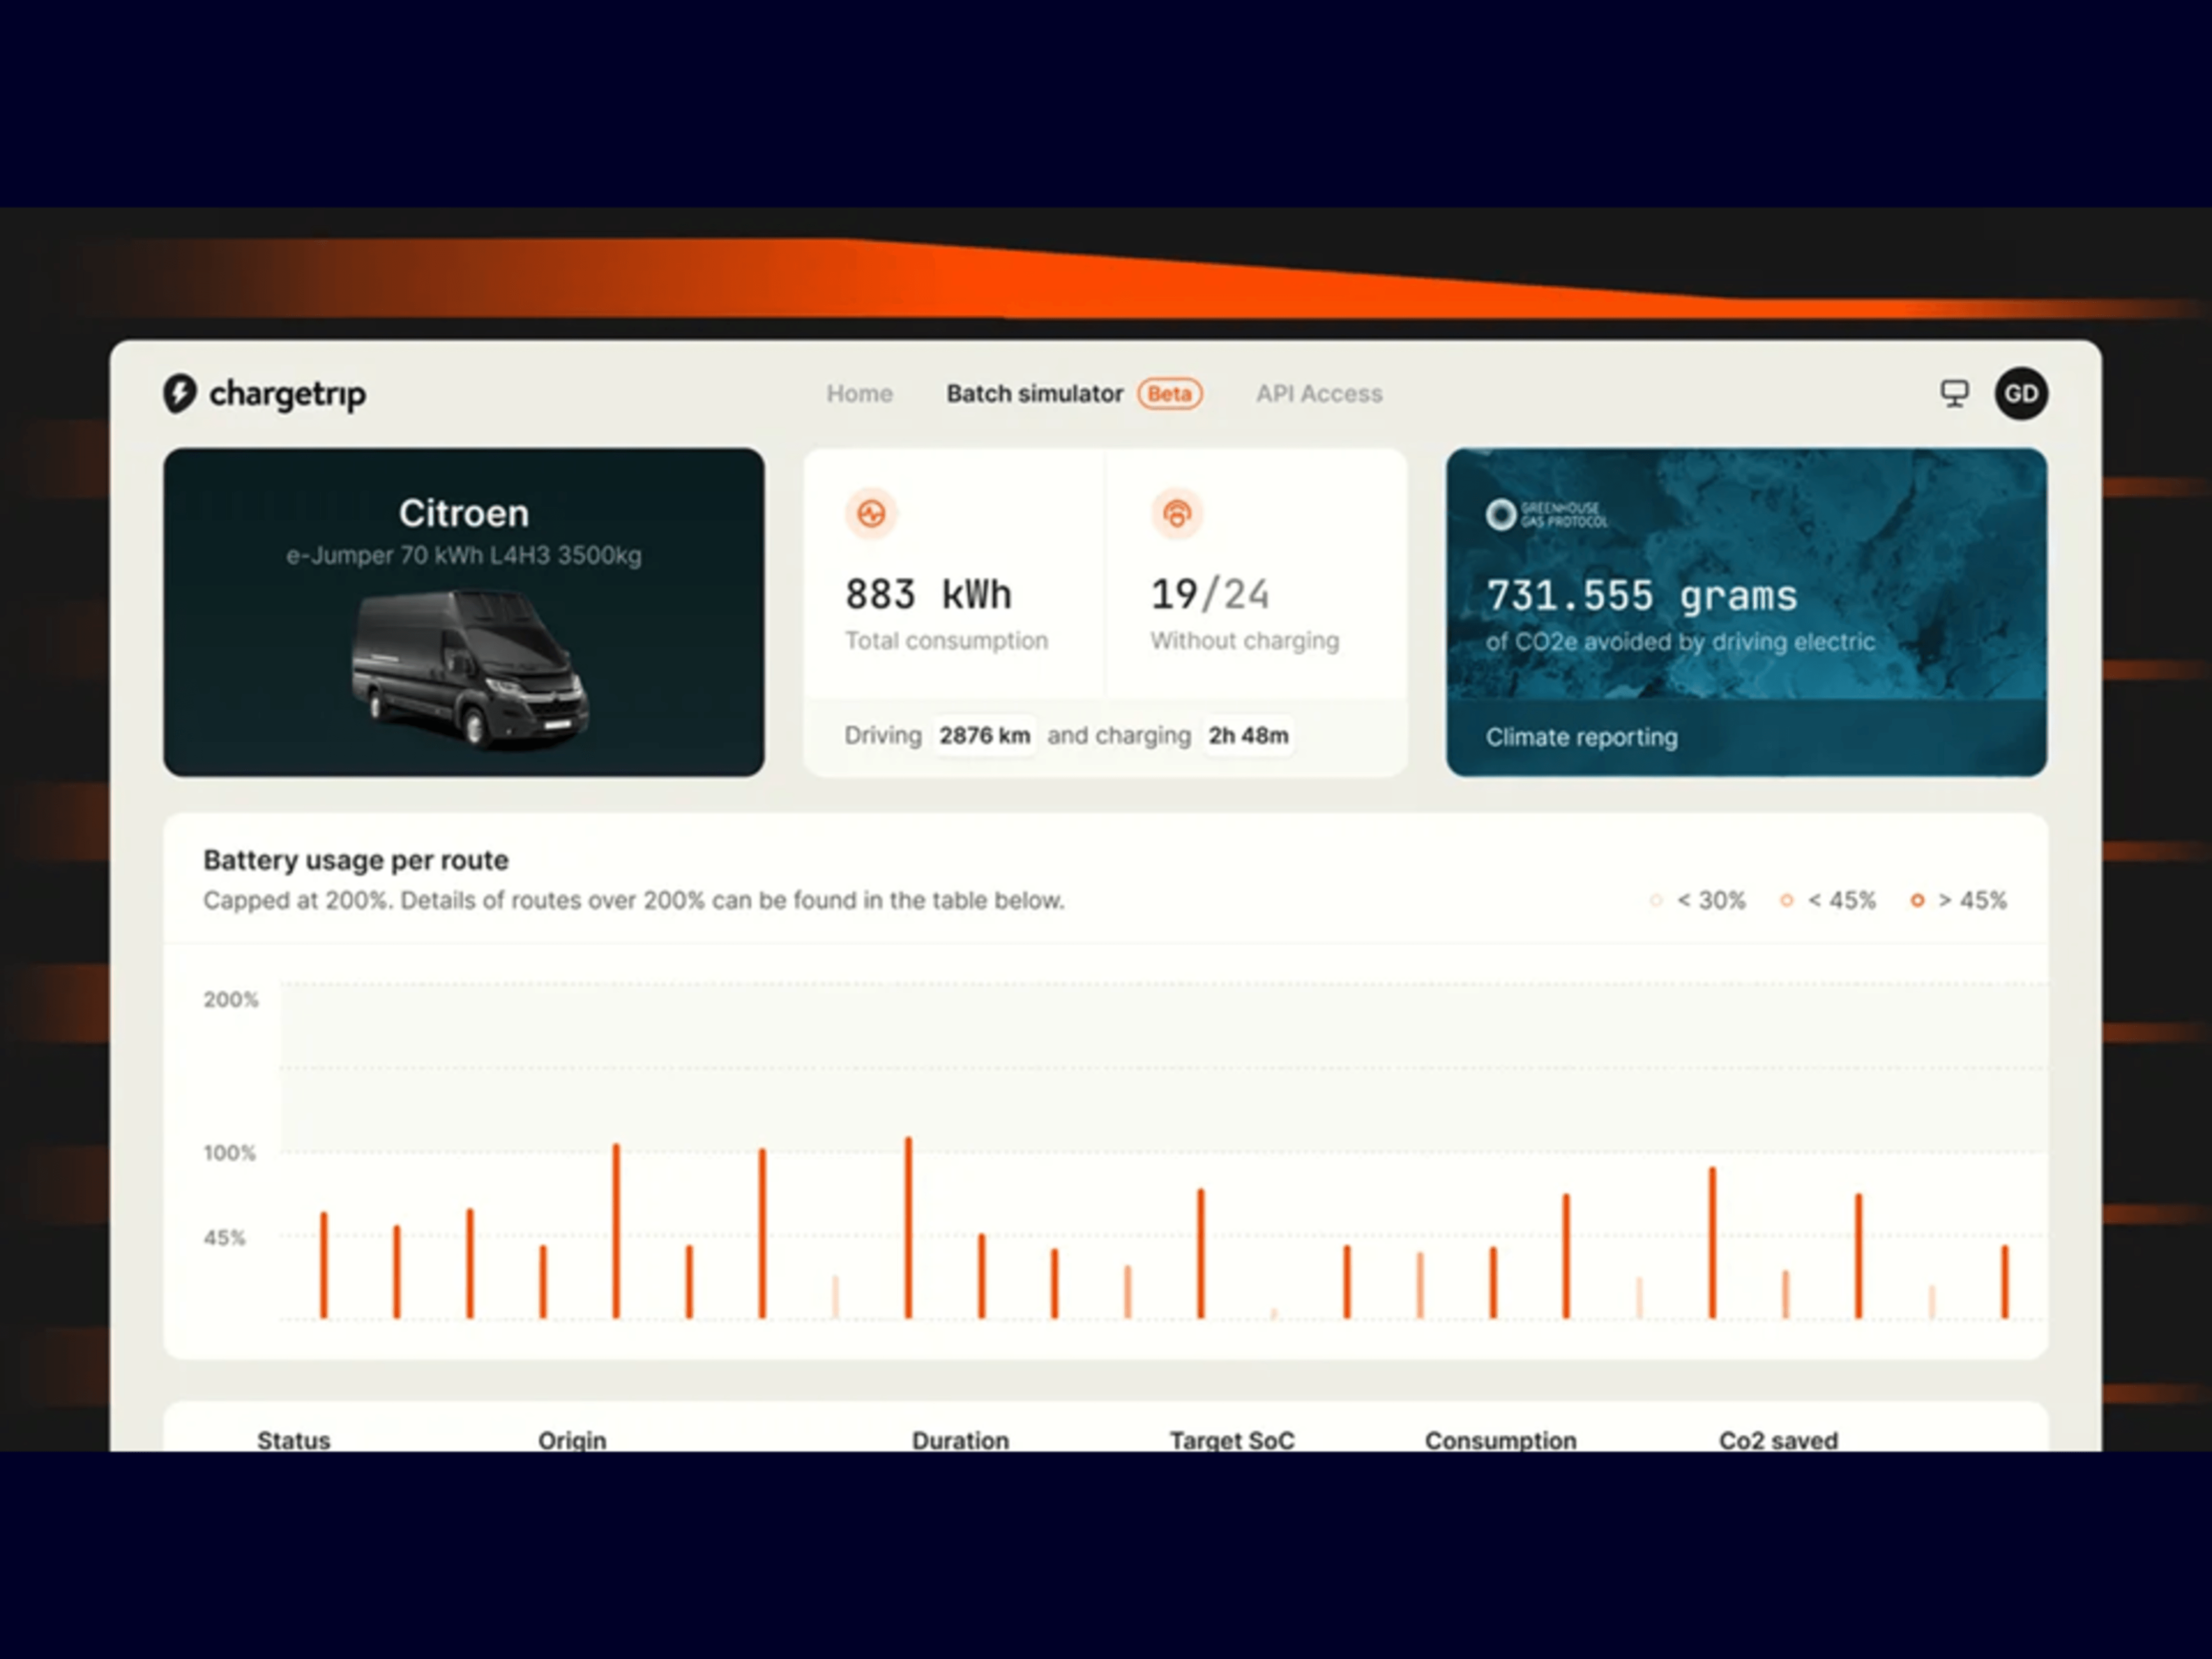
Task: Sort table by Duration column
Action: point(960,1440)
